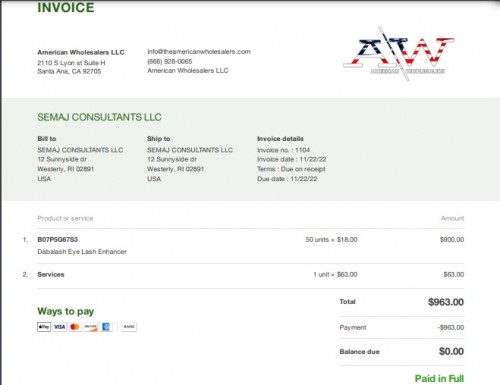
Task: Click the $63.00 services amount
Action: [454, 275]
